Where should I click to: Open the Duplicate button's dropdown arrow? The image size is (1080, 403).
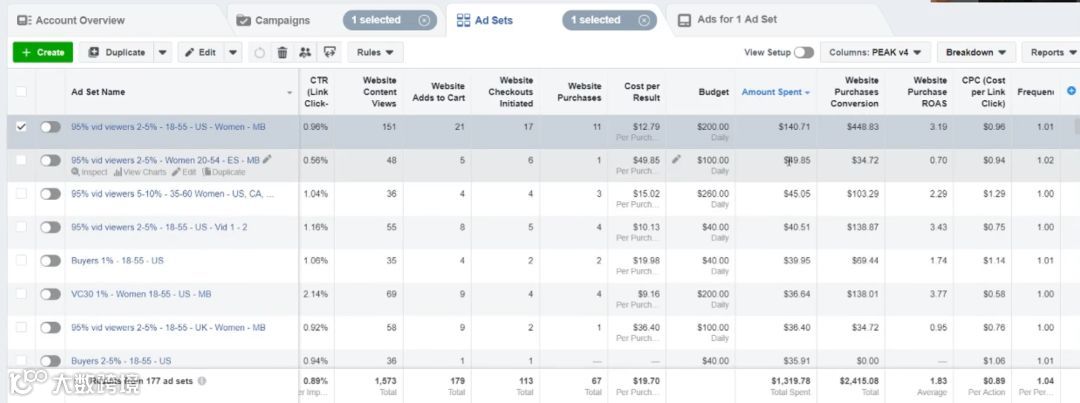(x=163, y=52)
